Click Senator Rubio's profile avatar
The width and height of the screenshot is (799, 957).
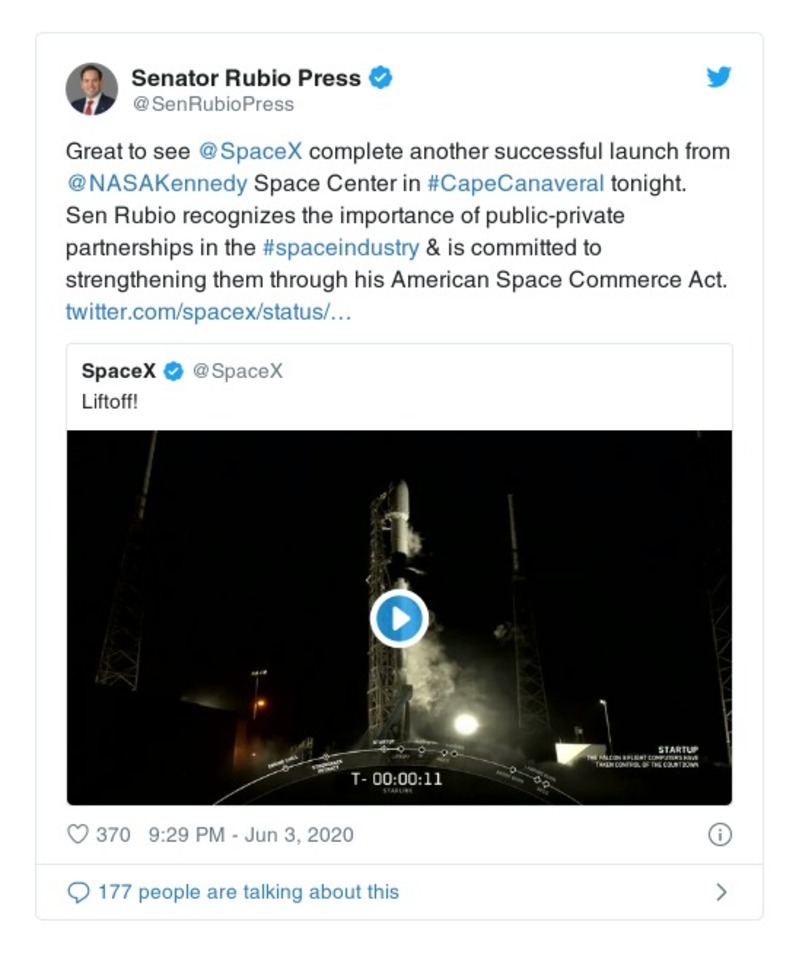coord(91,89)
